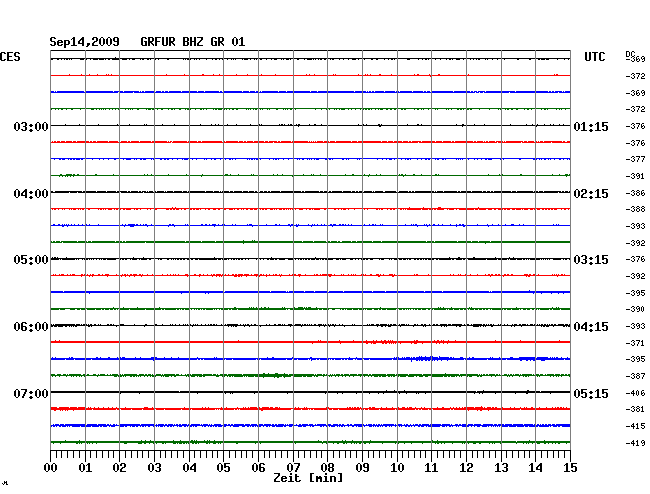Click the UTC time label "03:15"

[x=591, y=260]
